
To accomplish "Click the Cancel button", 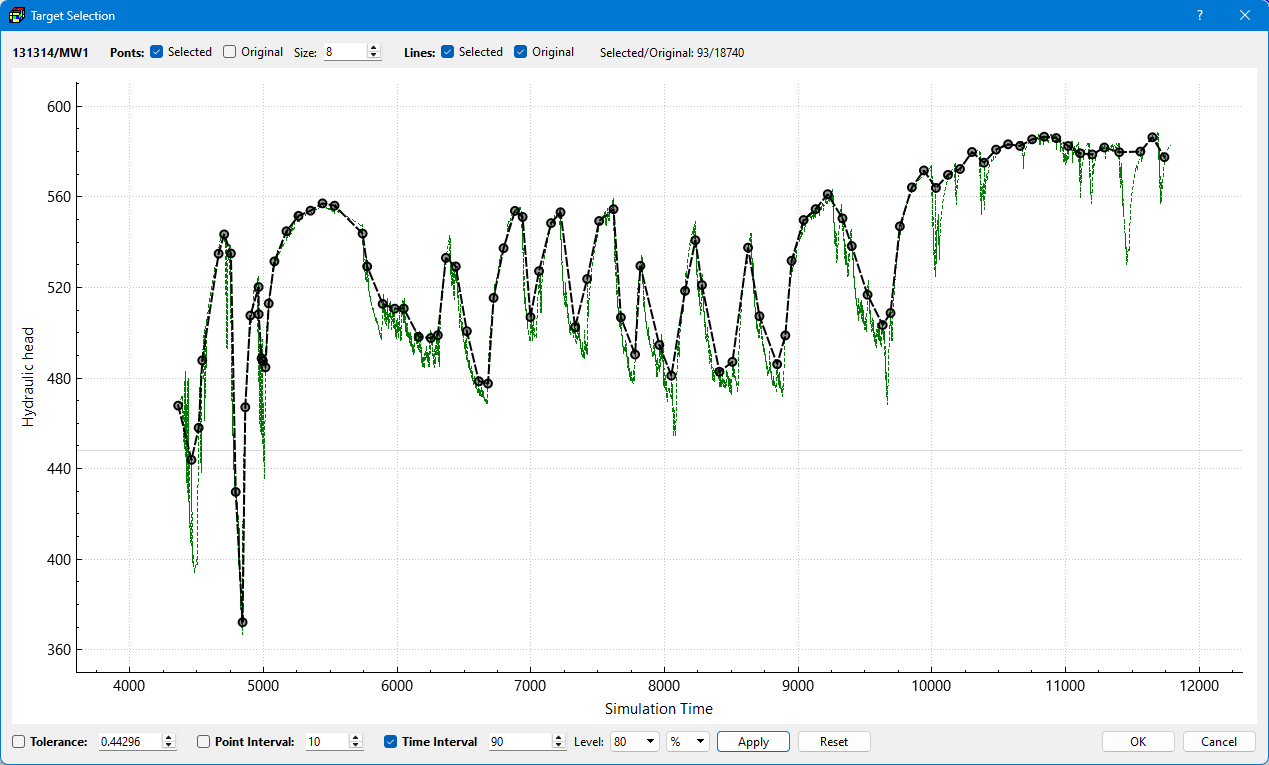I will (1219, 742).
